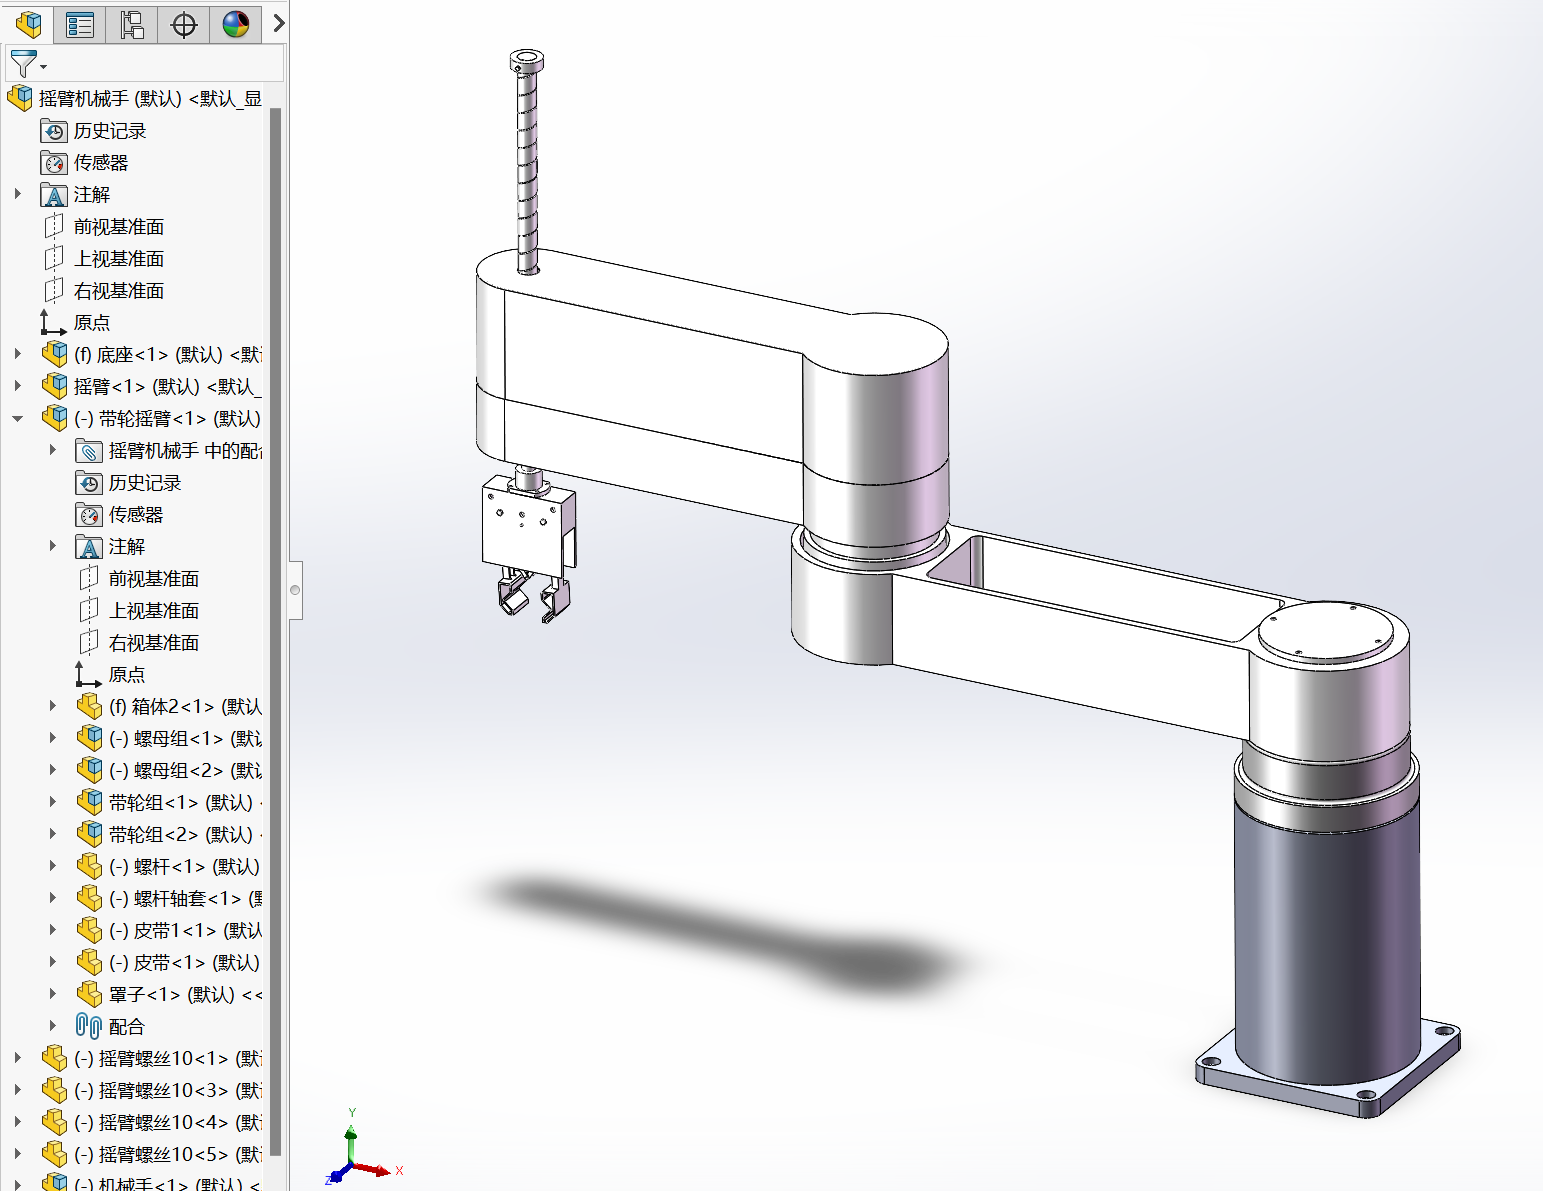Click the right chevron beside the manager tabs
The width and height of the screenshot is (1543, 1191).
[279, 23]
